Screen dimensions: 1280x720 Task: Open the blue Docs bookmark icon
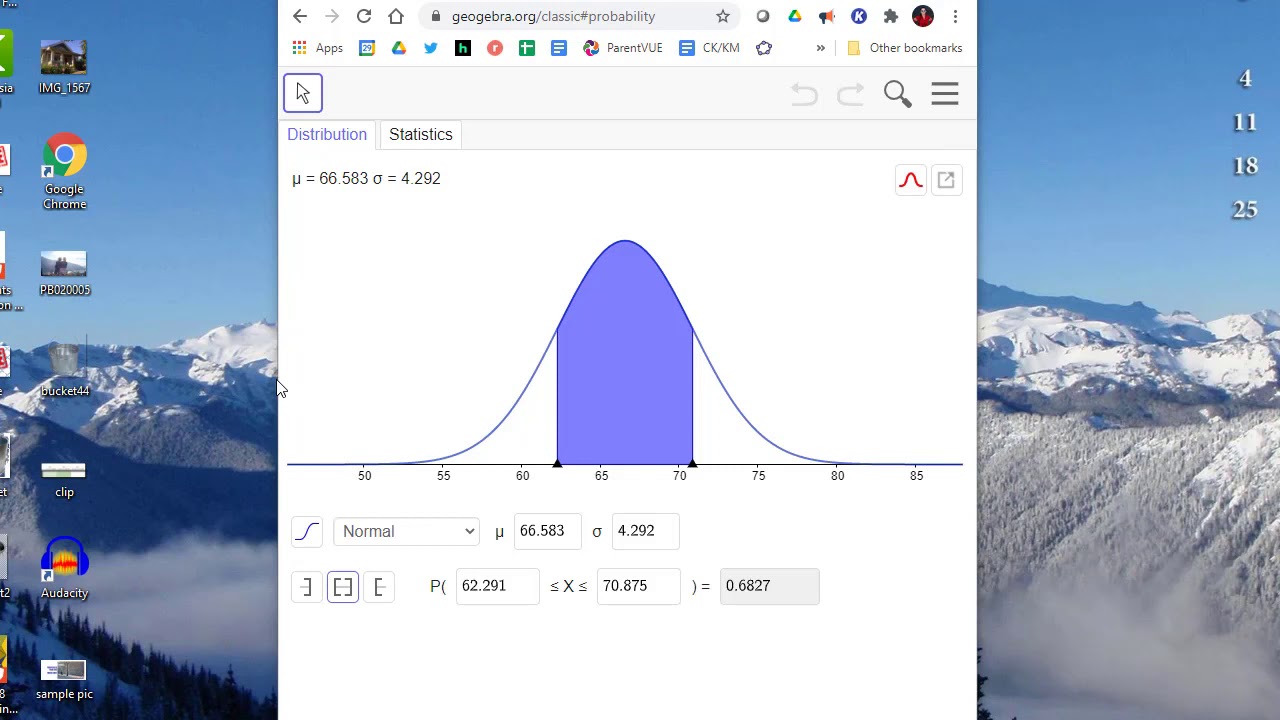pyautogui.click(x=559, y=48)
